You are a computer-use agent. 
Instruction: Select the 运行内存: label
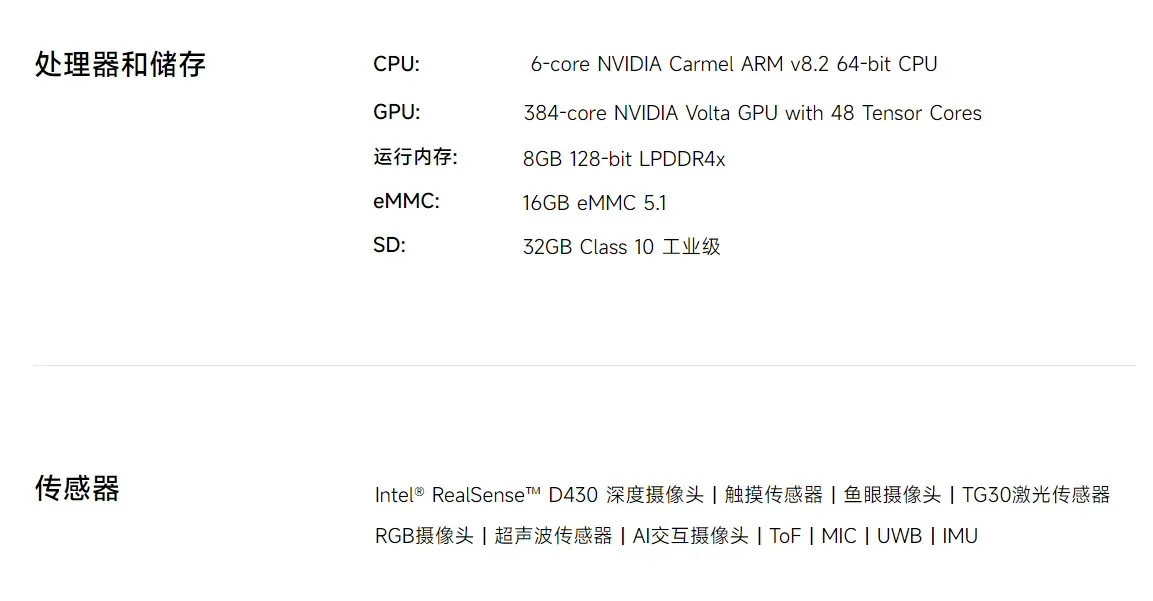tap(415, 157)
